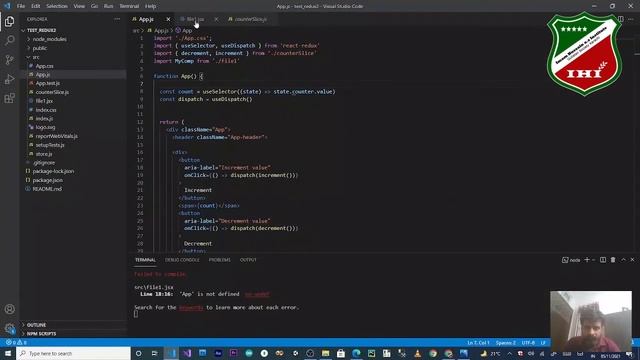The width and height of the screenshot is (640, 360).
Task: Open editor more actions ellipsis
Action: (x=631, y=19)
